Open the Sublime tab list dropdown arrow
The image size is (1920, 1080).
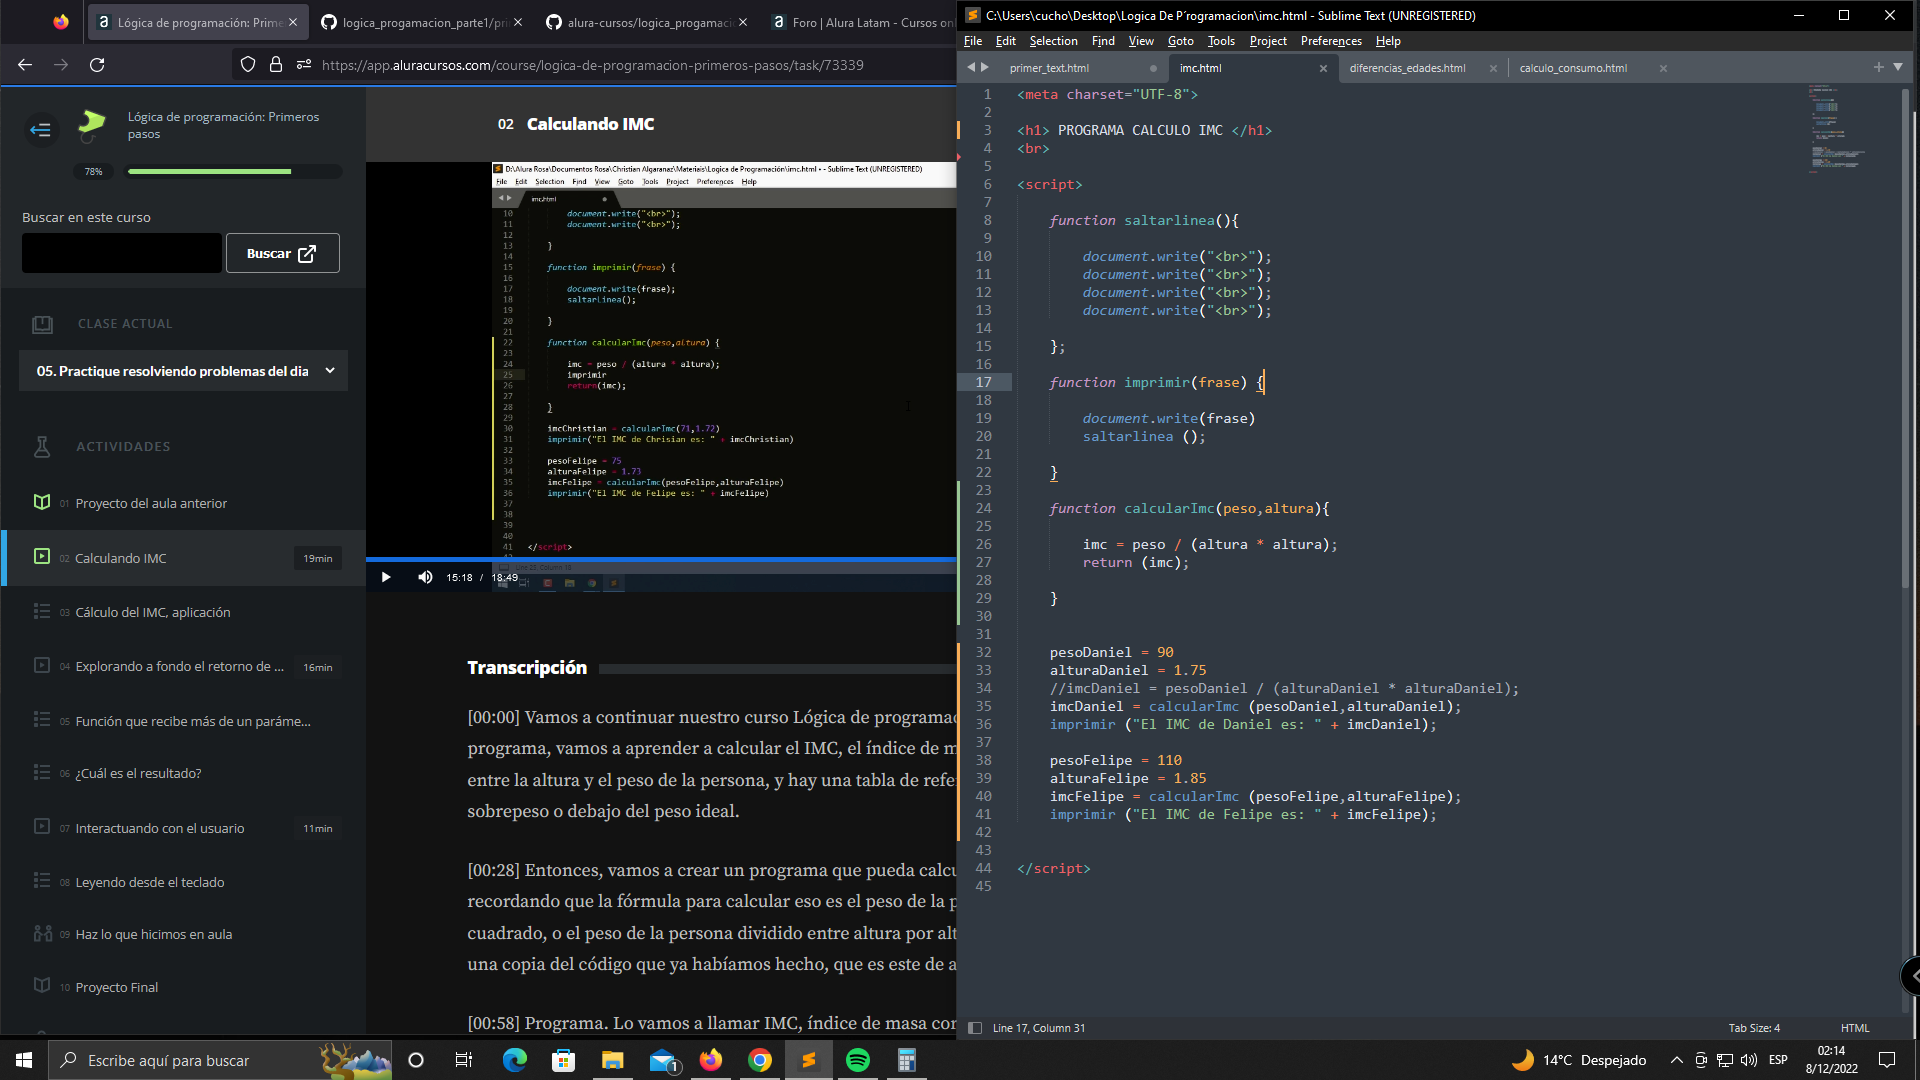[1898, 67]
